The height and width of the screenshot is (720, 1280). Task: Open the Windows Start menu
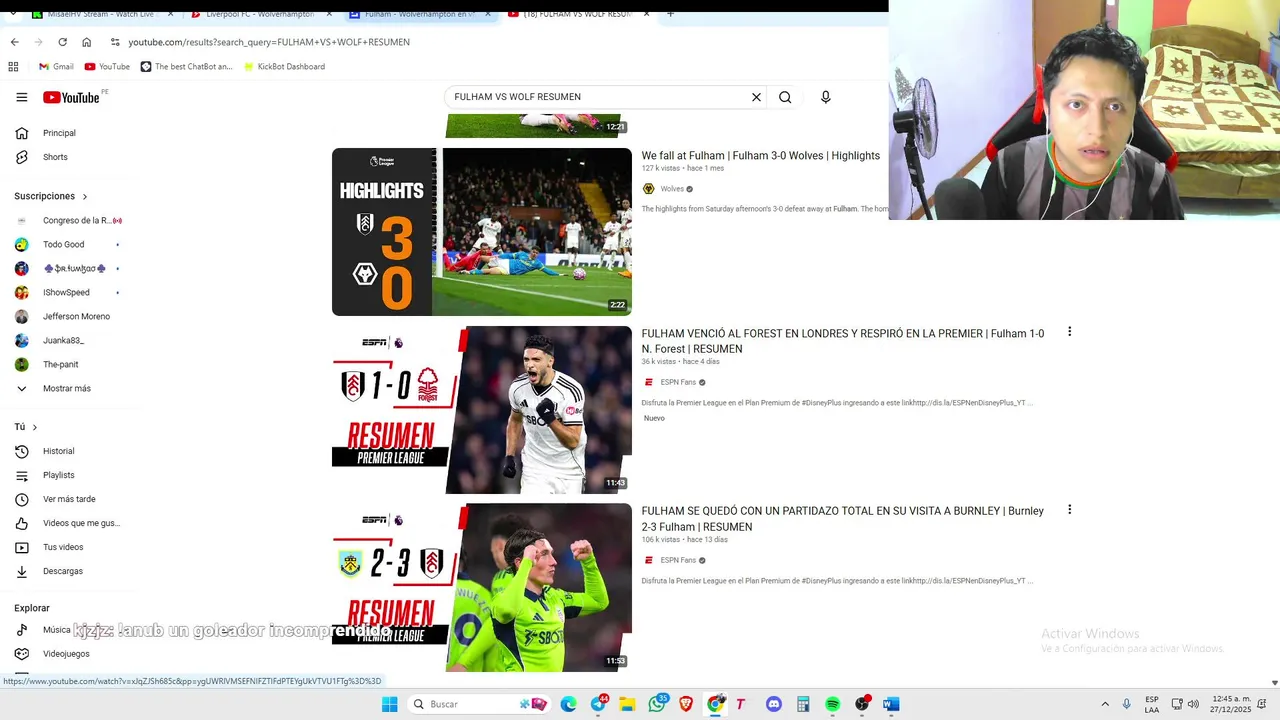tap(389, 704)
